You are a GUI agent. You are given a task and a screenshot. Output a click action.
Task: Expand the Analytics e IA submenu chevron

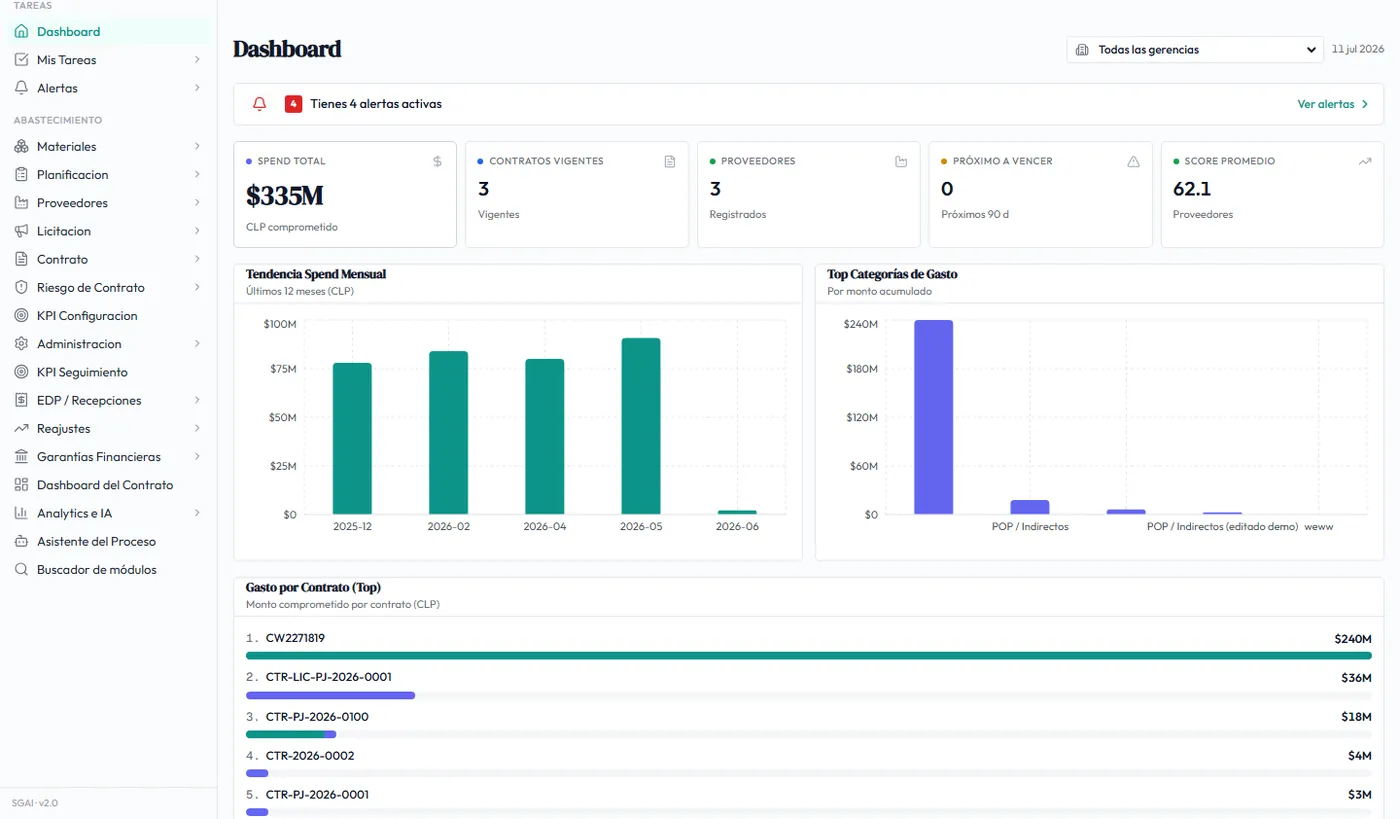197,513
